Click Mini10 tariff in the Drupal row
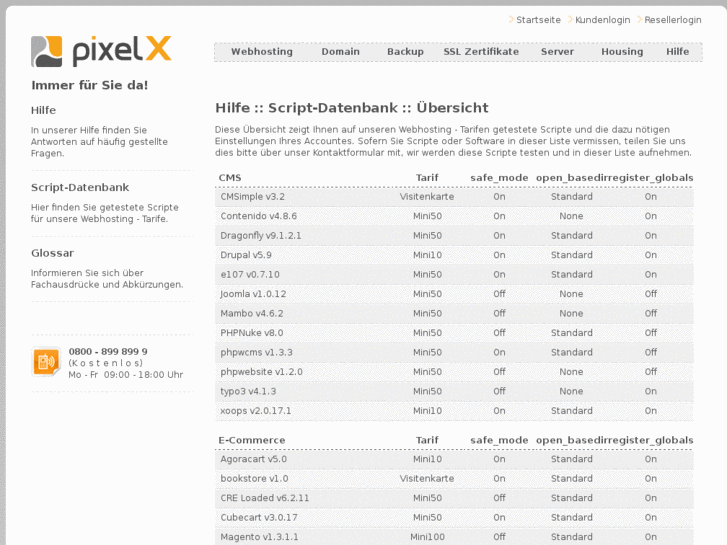 [427, 255]
